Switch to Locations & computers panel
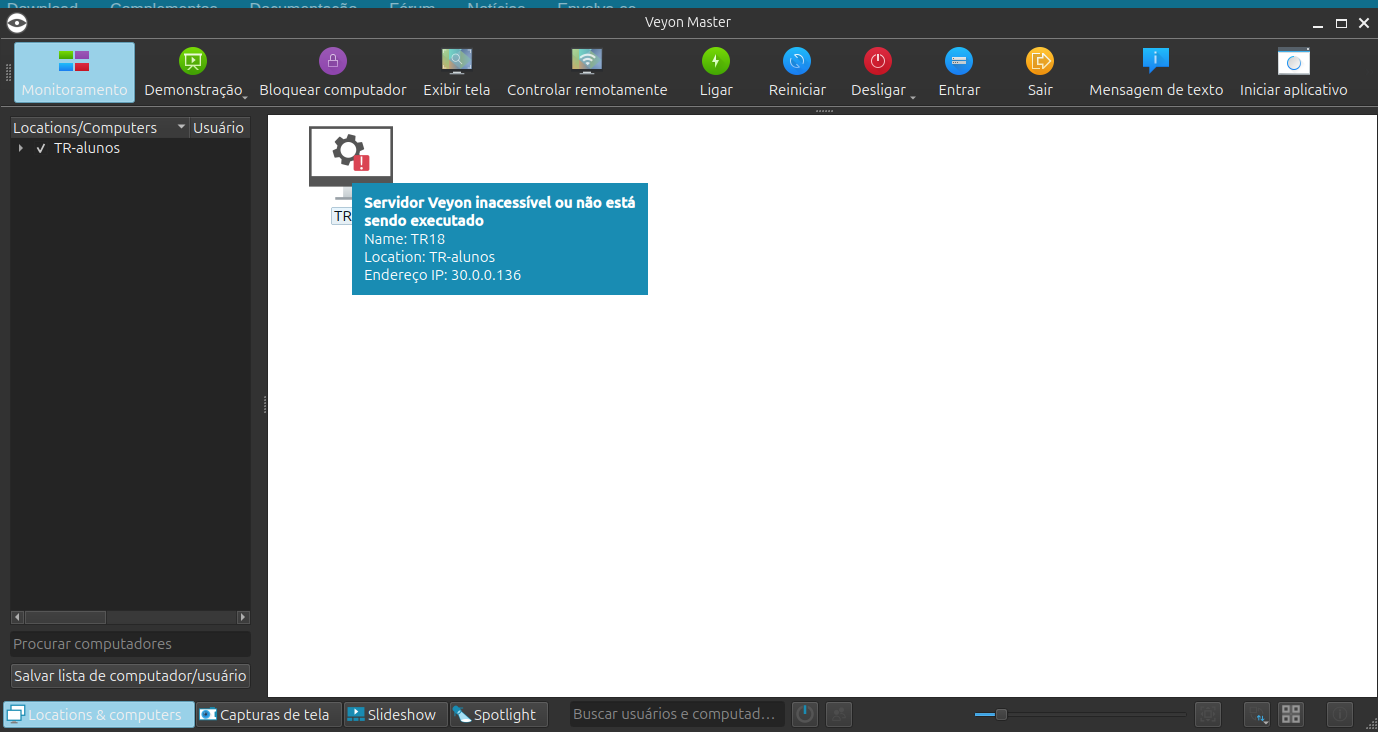 click(98, 714)
